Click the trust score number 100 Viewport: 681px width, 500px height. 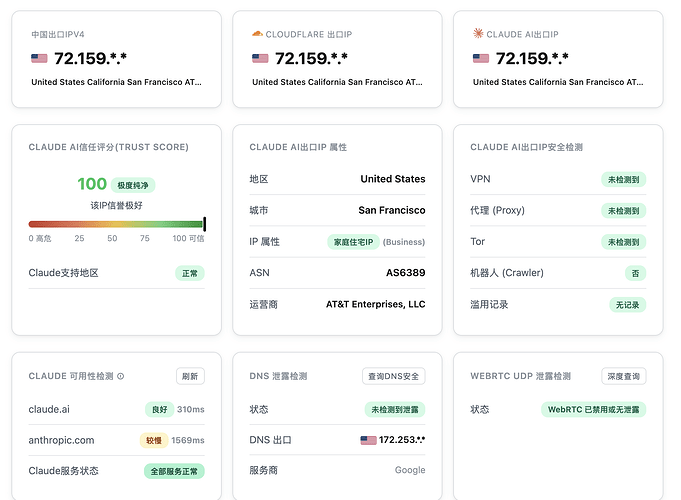[92, 184]
